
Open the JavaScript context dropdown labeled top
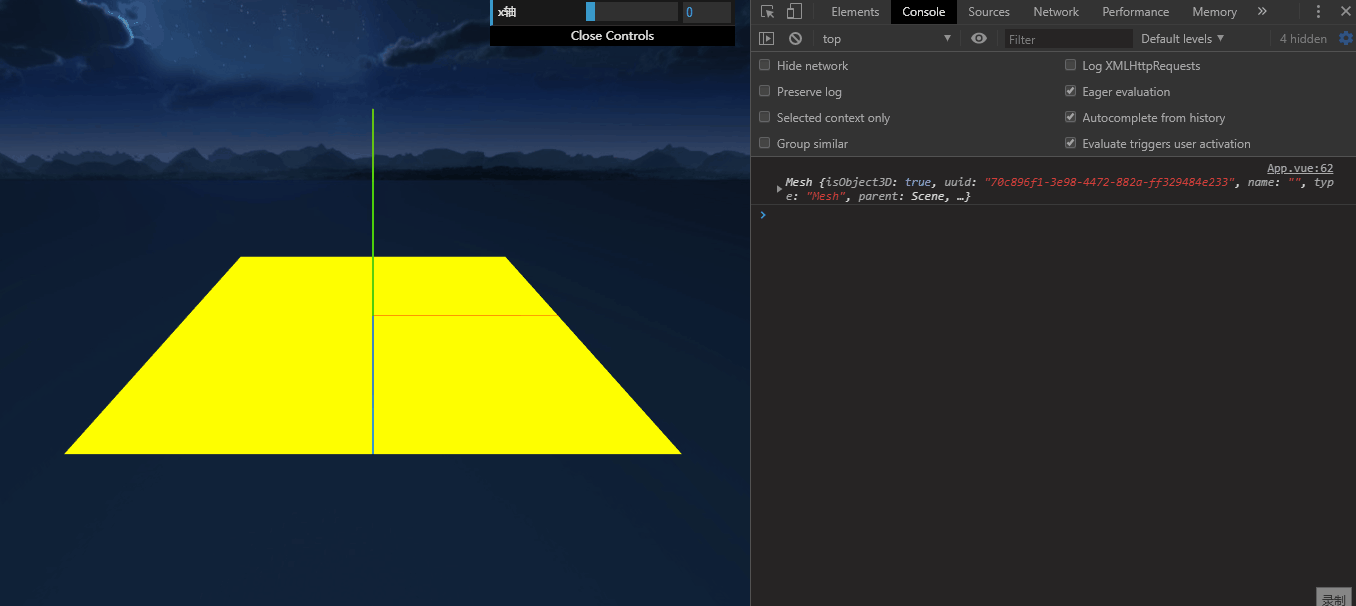pyautogui.click(x=884, y=38)
